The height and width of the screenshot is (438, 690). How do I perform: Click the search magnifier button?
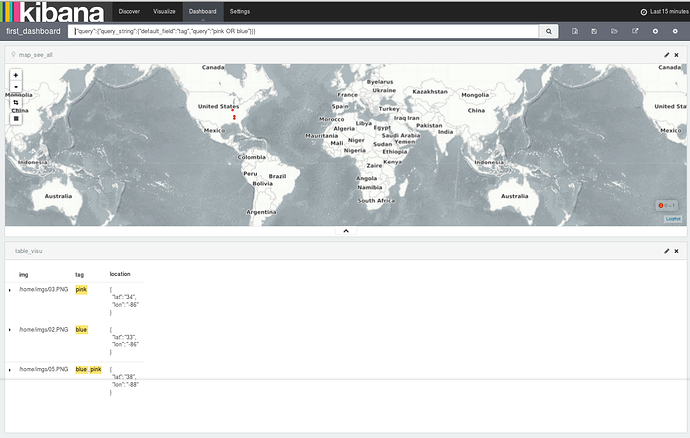tap(549, 31)
